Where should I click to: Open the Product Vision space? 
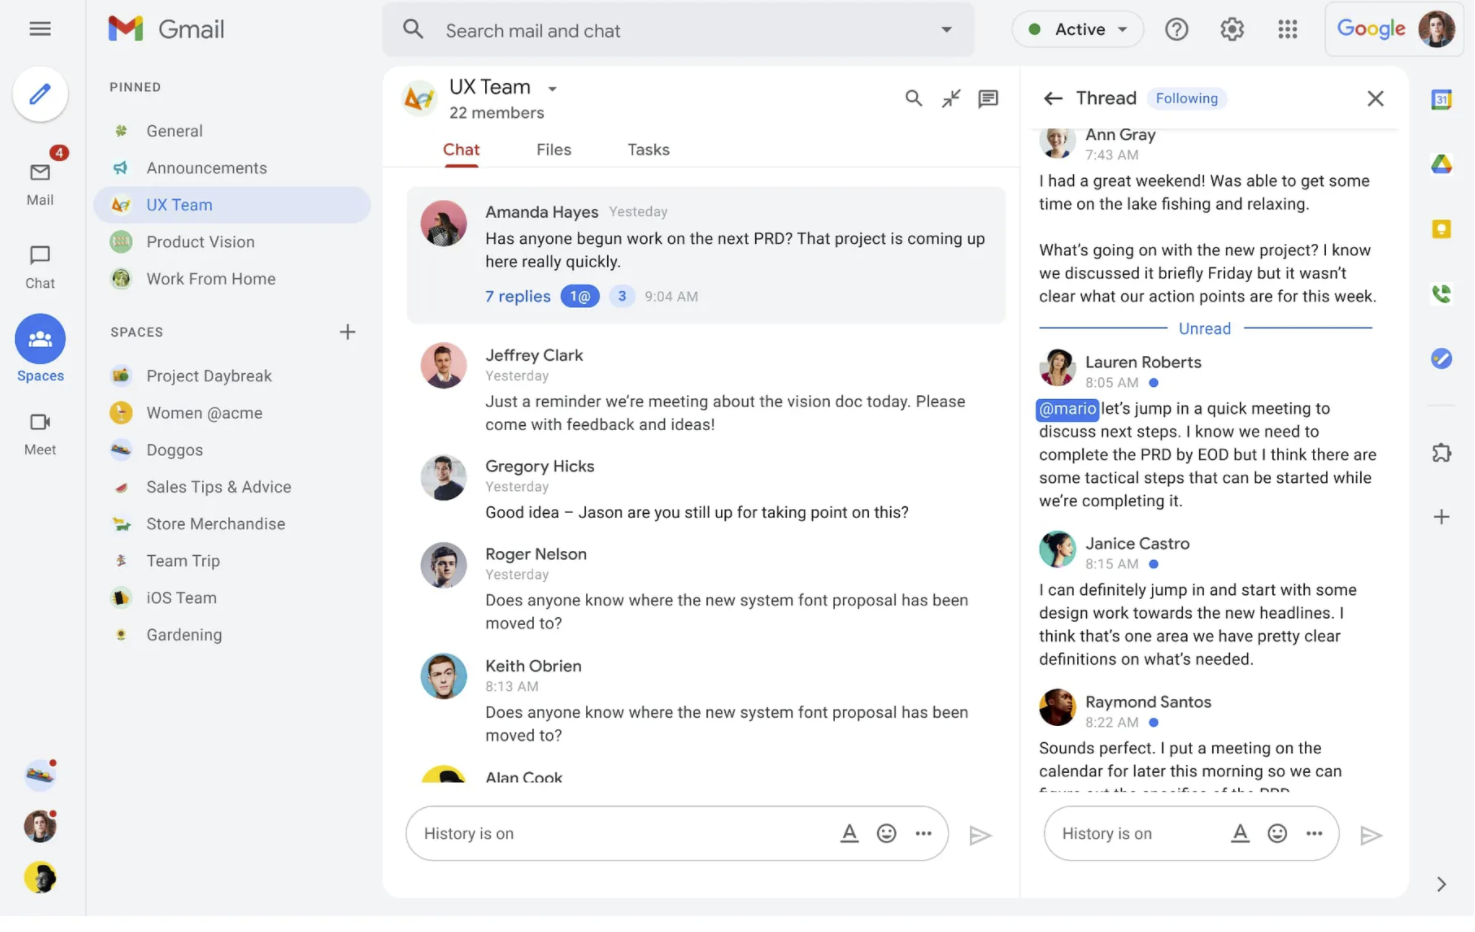coord(232,242)
